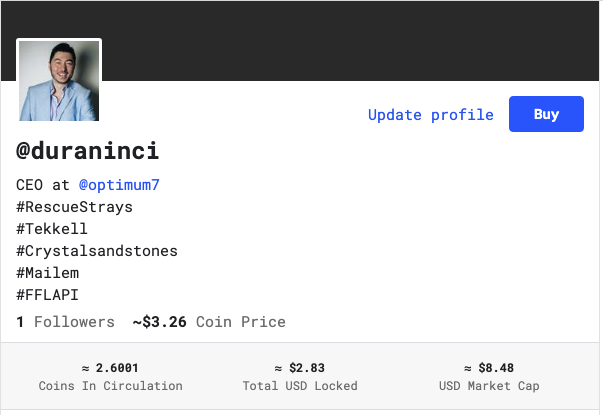Click the @duraninci username heading
Image resolution: width=603 pixels, height=415 pixels.
coord(88,151)
